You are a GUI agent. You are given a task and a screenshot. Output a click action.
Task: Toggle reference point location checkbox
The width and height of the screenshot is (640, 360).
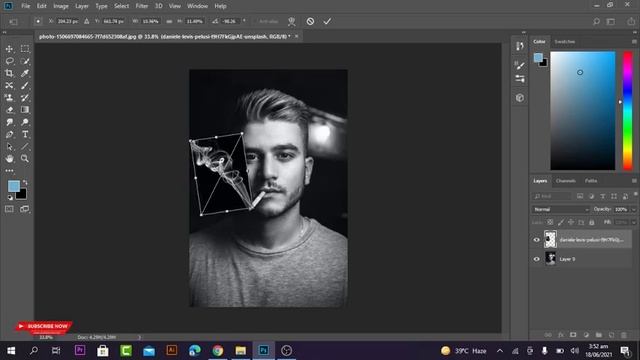[x=38, y=21]
